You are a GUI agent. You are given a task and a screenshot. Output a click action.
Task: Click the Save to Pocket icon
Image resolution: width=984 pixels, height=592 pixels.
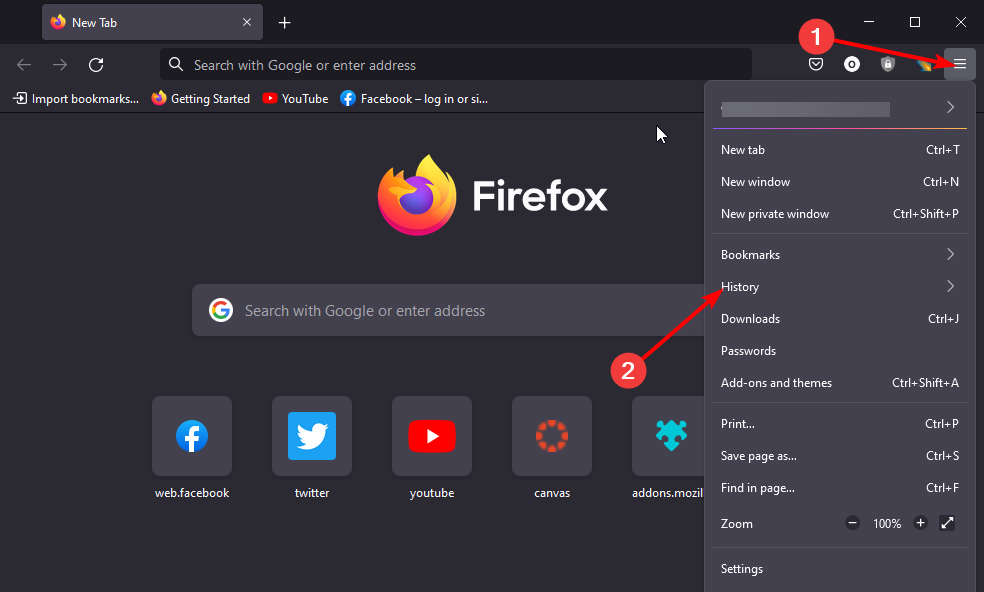coord(816,64)
